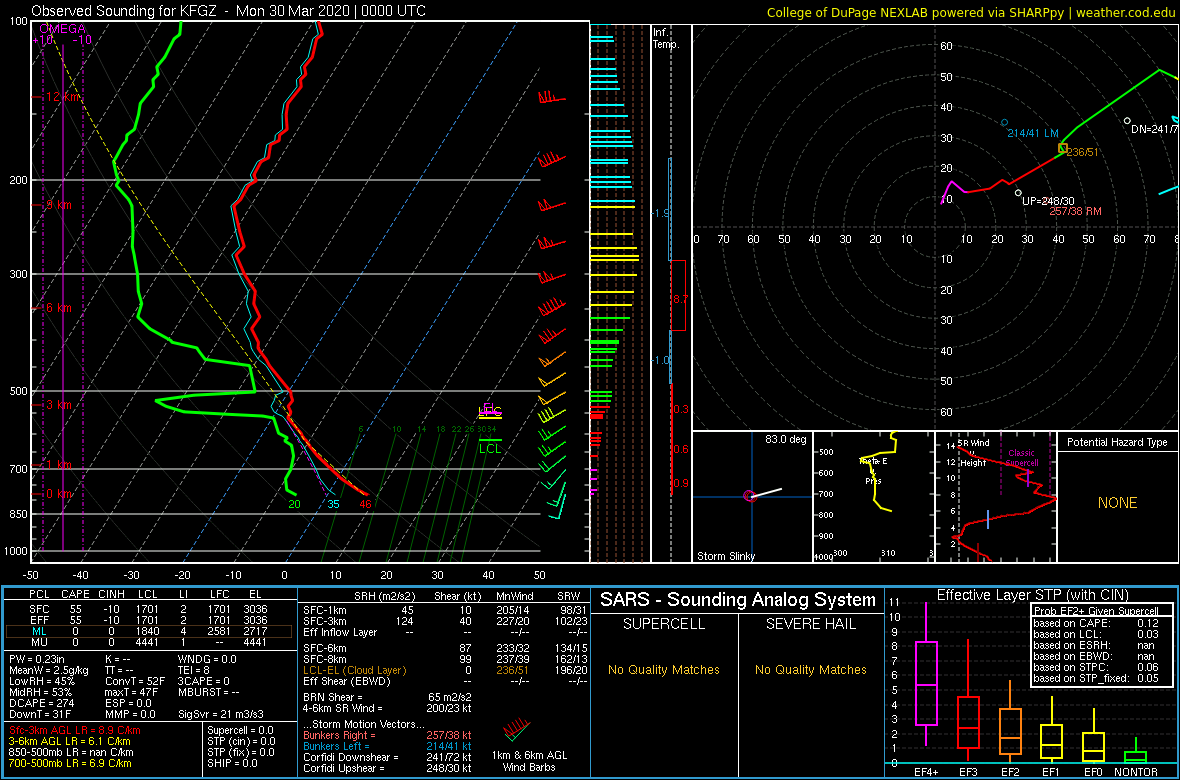1180x780 pixels.
Task: Click the Bunkers Right = 257/38 kt line
Action: (x=388, y=734)
